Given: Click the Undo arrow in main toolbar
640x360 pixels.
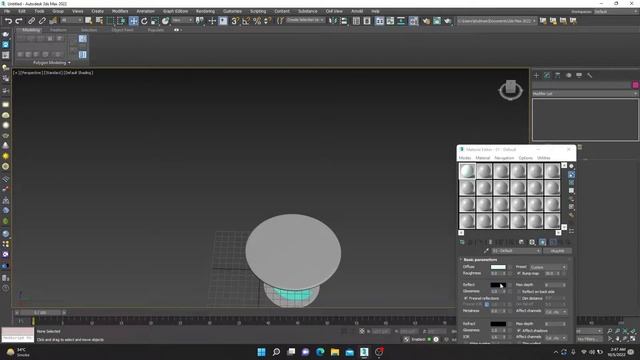Looking at the screenshot, I should click(x=8, y=21).
